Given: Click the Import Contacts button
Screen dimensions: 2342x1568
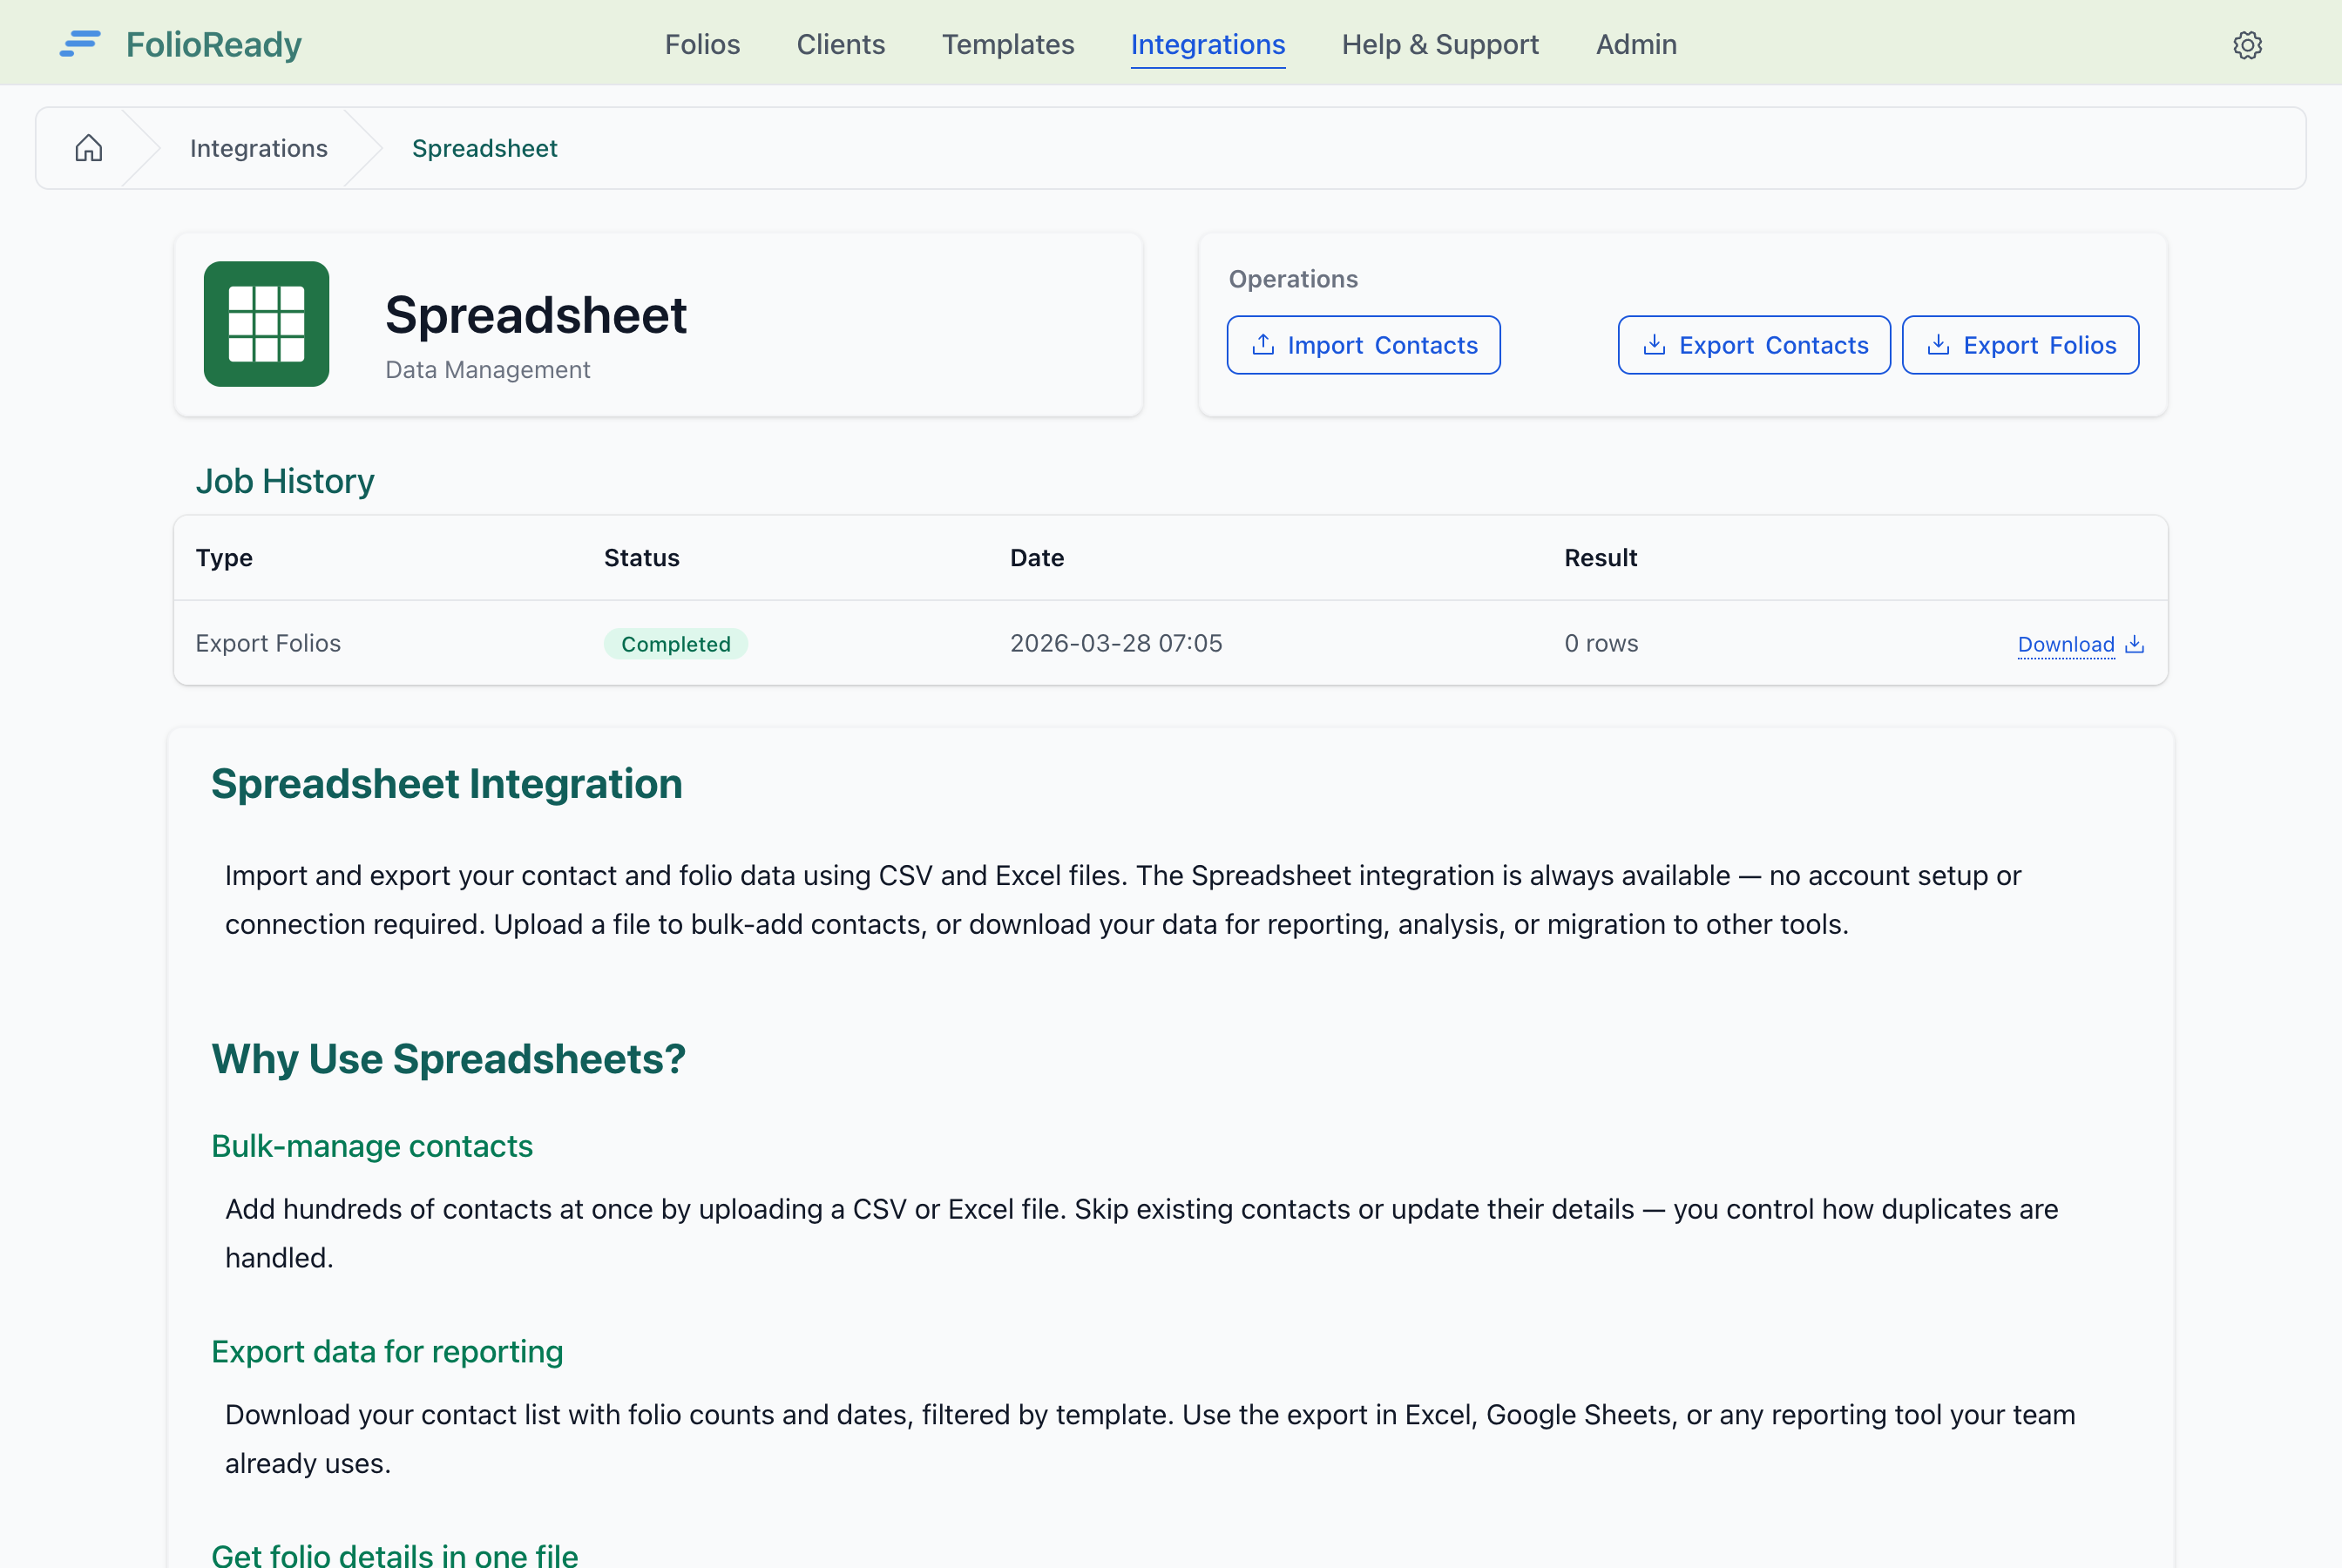Looking at the screenshot, I should coord(1363,345).
